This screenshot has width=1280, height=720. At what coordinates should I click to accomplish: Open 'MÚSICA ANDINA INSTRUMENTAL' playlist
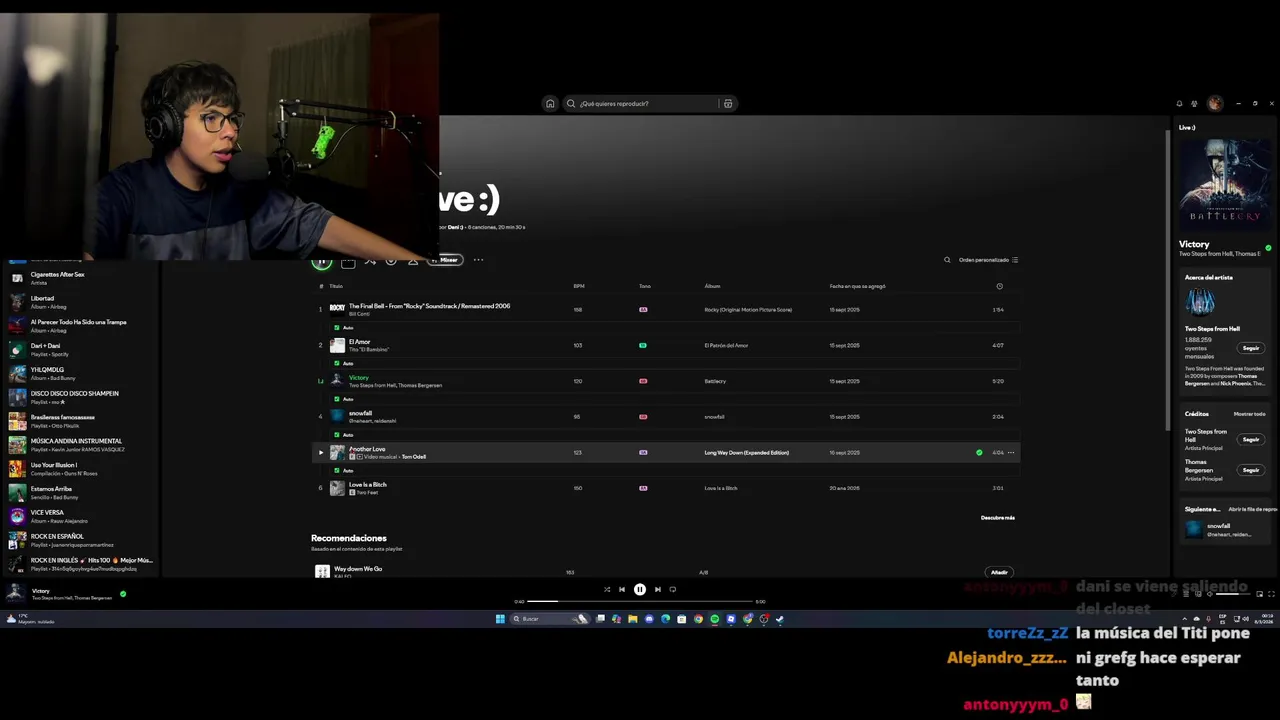pos(80,445)
